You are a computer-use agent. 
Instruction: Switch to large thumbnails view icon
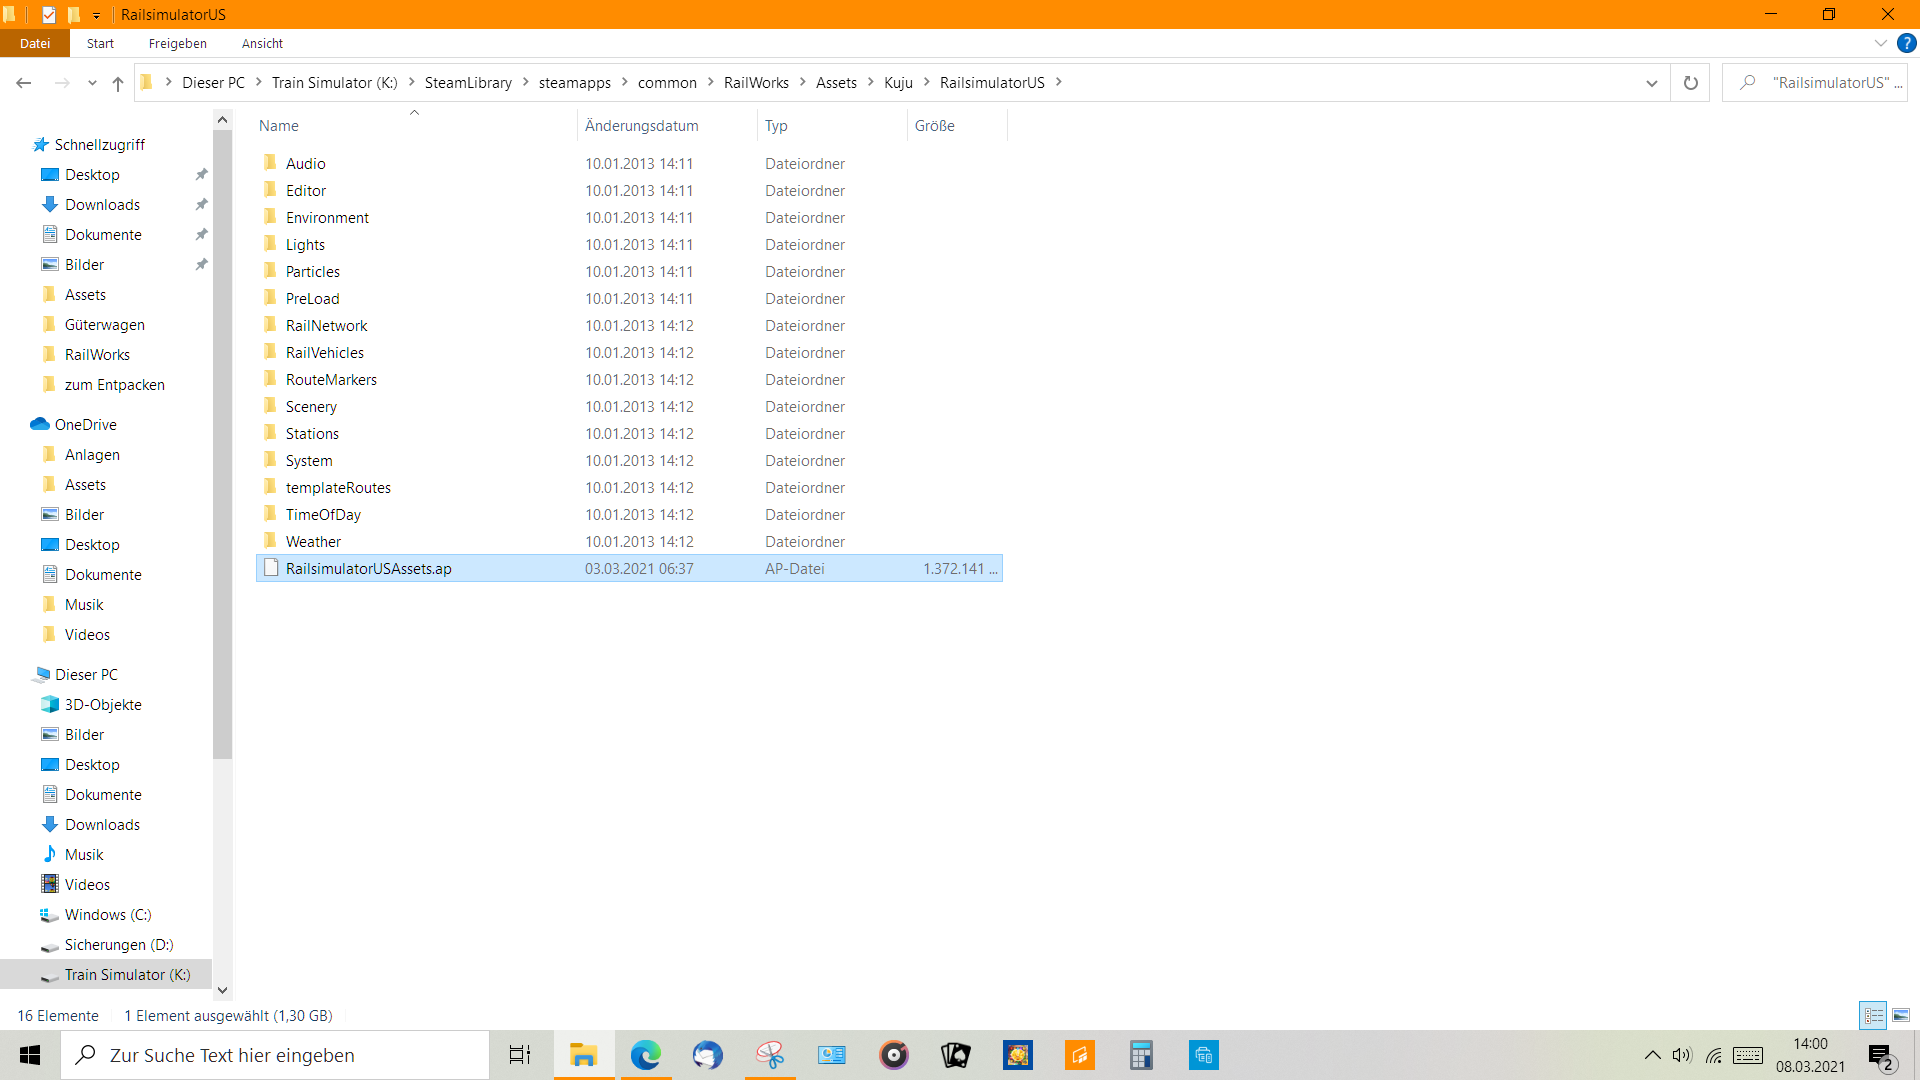pyautogui.click(x=1901, y=1015)
